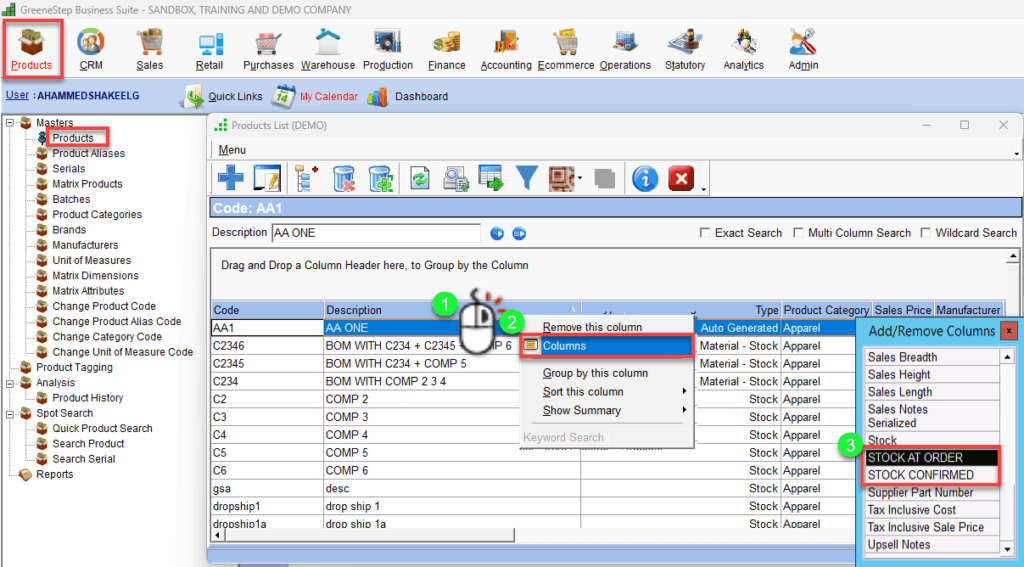
Task: Open the Quick Links shortcut
Action: pyautogui.click(x=234, y=97)
